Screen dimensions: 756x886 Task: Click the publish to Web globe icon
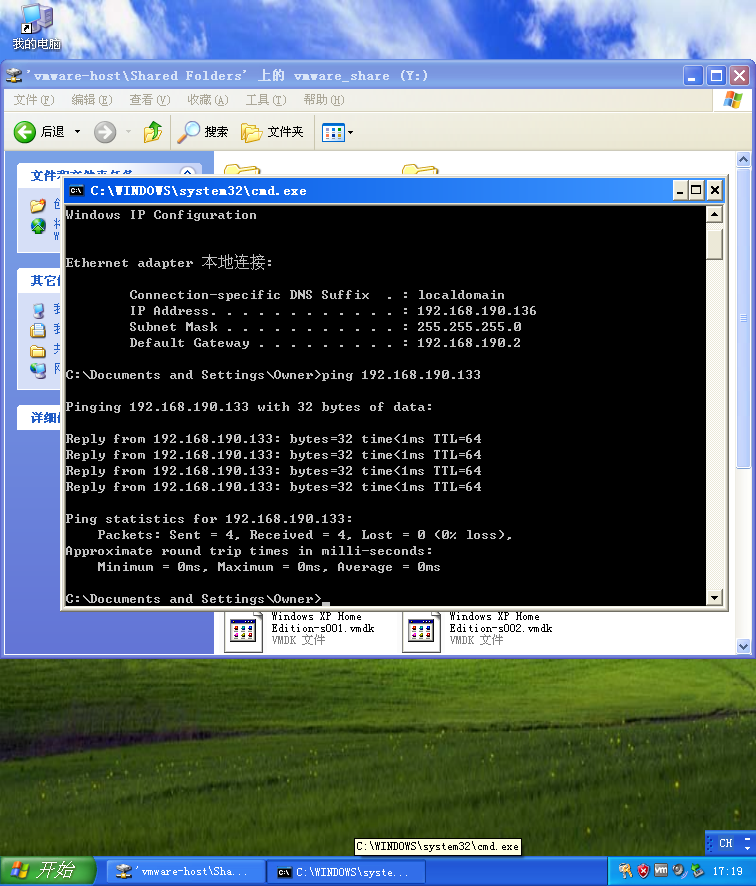(38, 226)
